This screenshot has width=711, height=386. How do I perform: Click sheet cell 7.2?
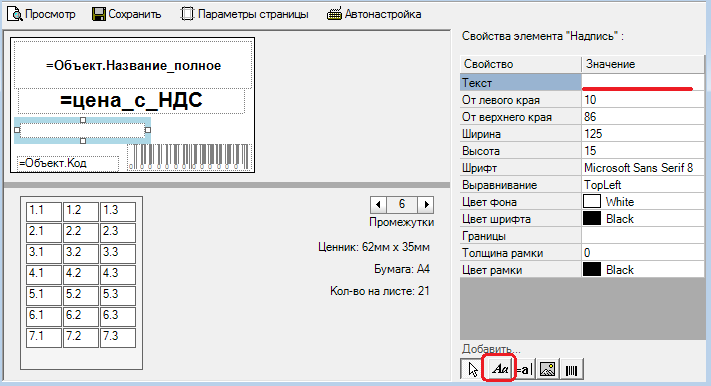pos(81,337)
